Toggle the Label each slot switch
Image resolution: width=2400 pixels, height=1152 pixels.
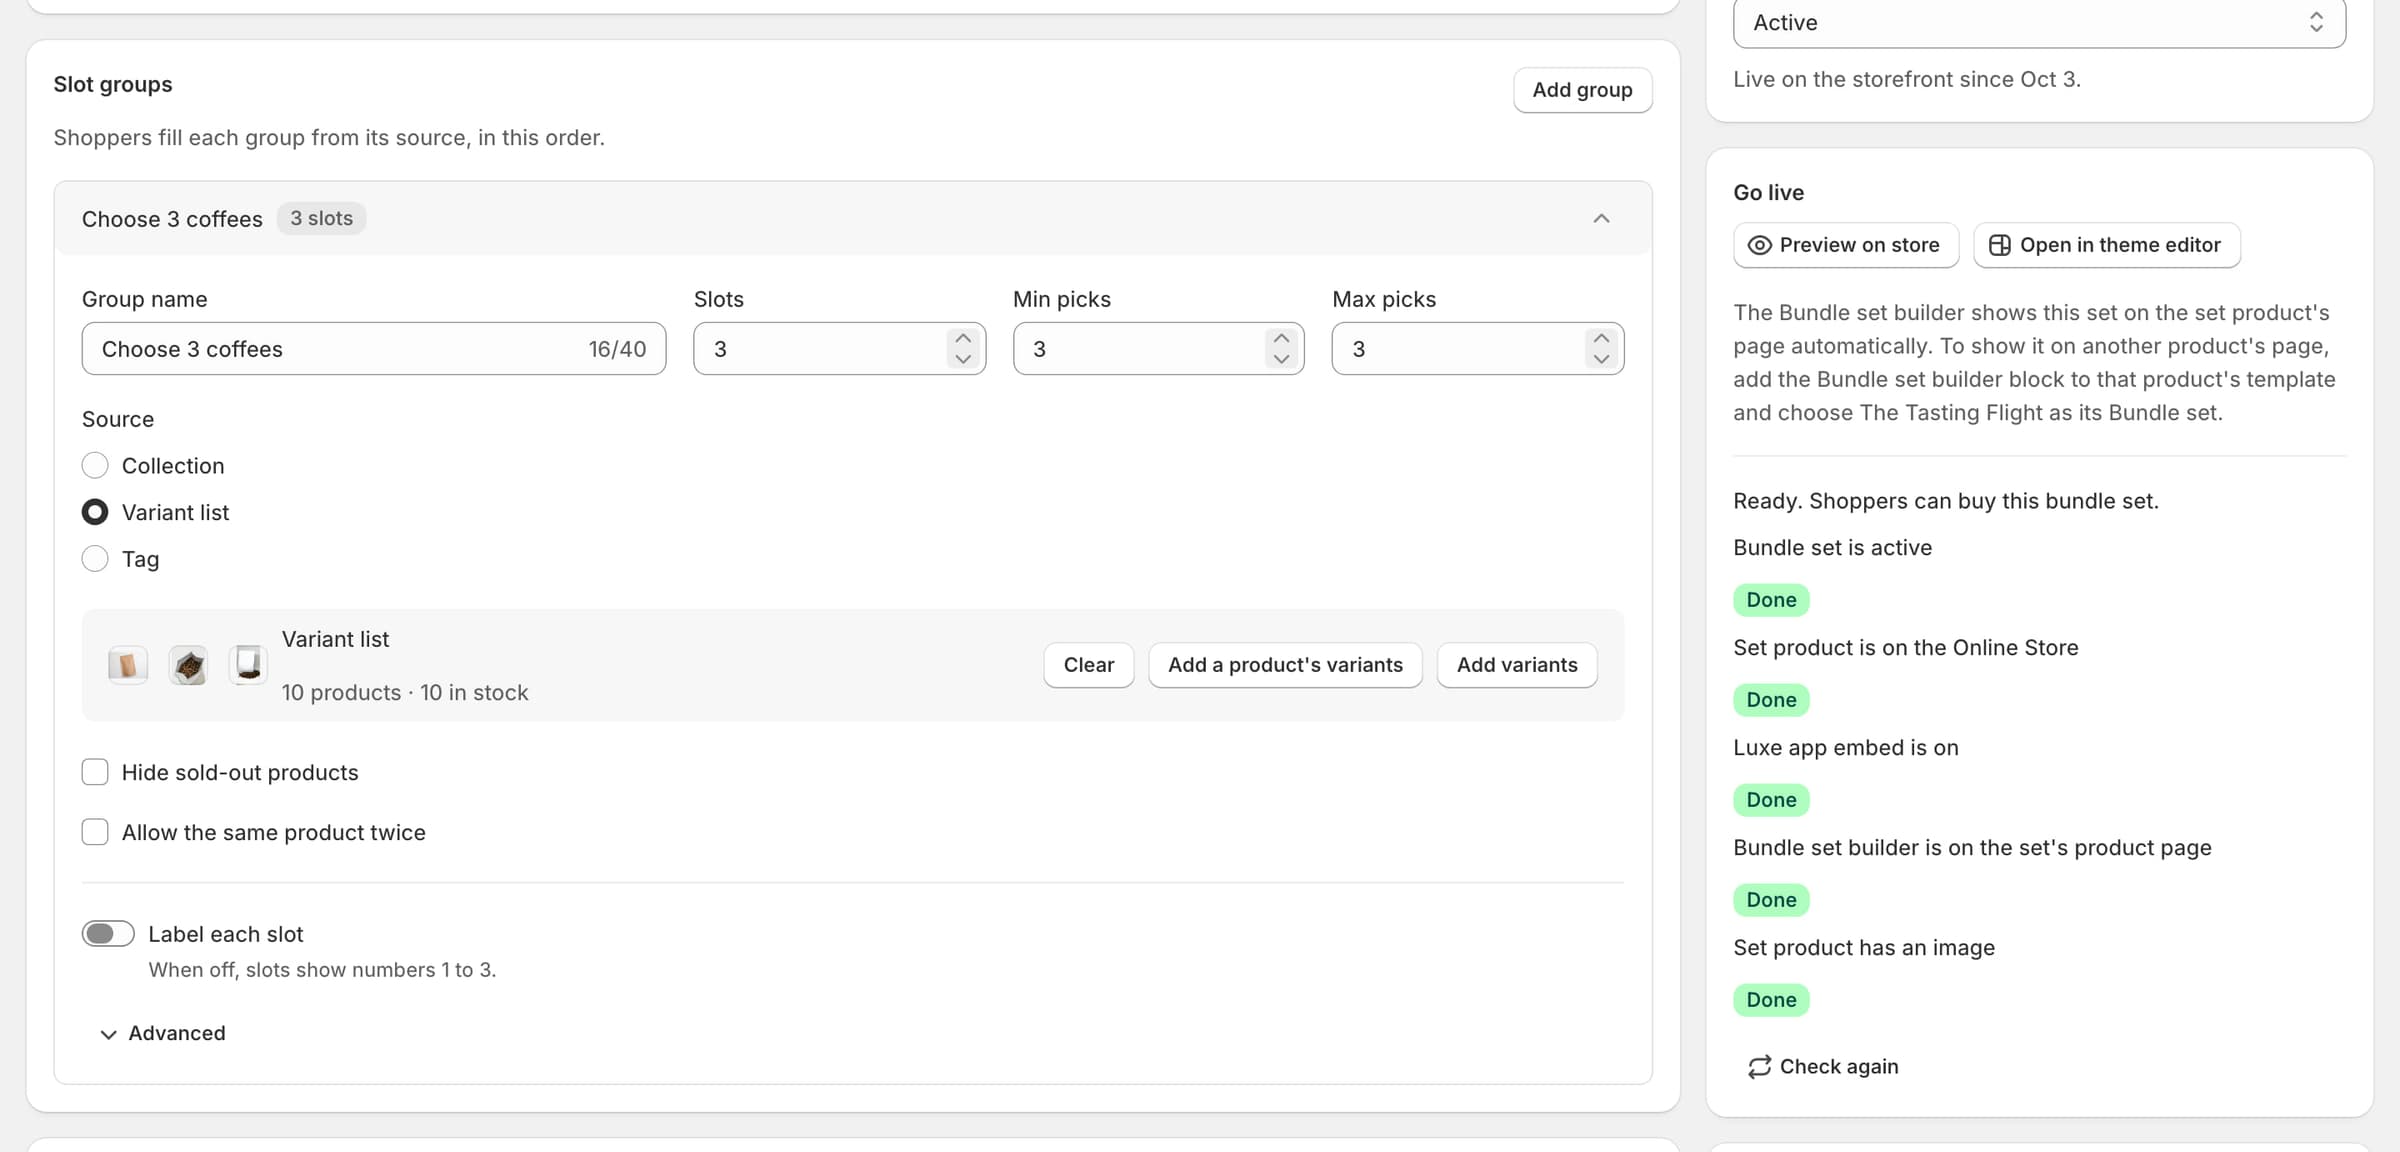pos(108,934)
